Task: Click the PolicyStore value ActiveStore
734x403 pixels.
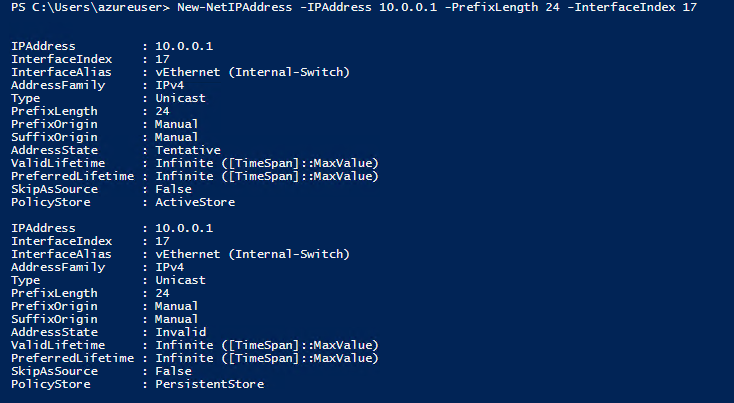Action: coord(195,202)
